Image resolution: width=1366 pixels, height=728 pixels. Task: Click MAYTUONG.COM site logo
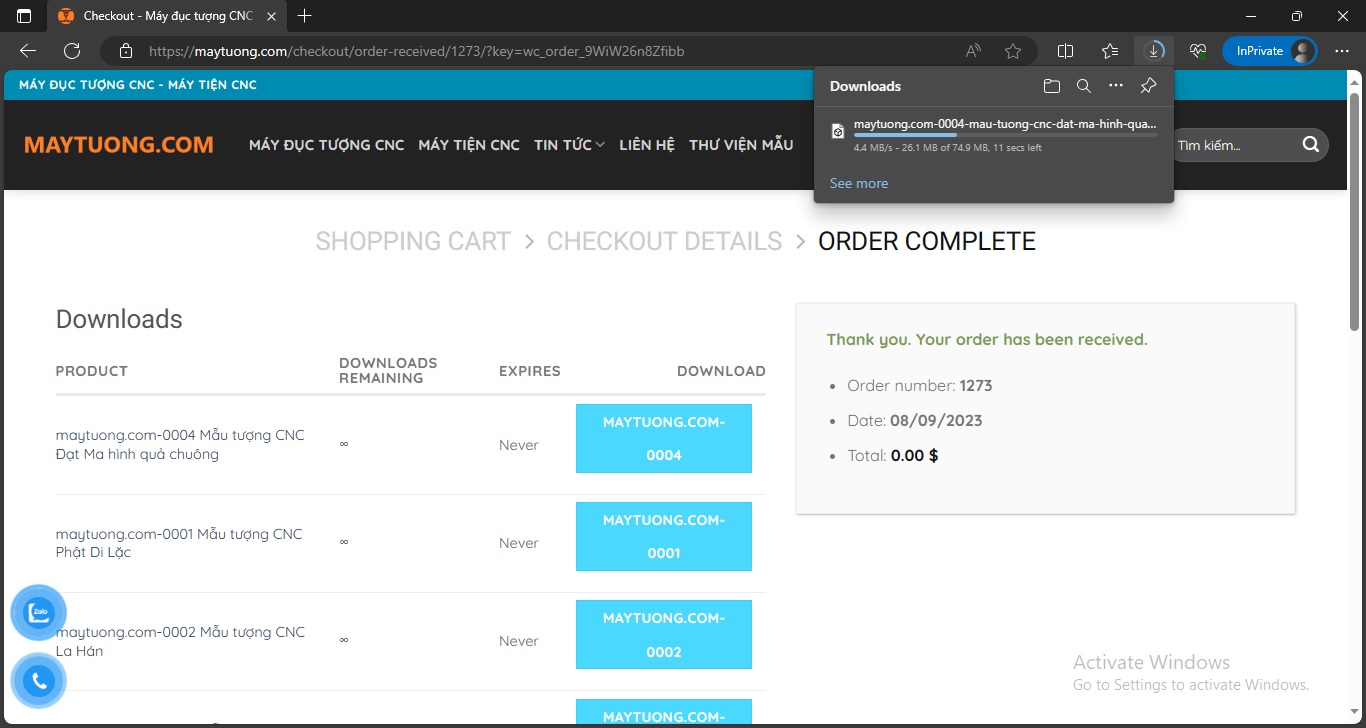119,145
